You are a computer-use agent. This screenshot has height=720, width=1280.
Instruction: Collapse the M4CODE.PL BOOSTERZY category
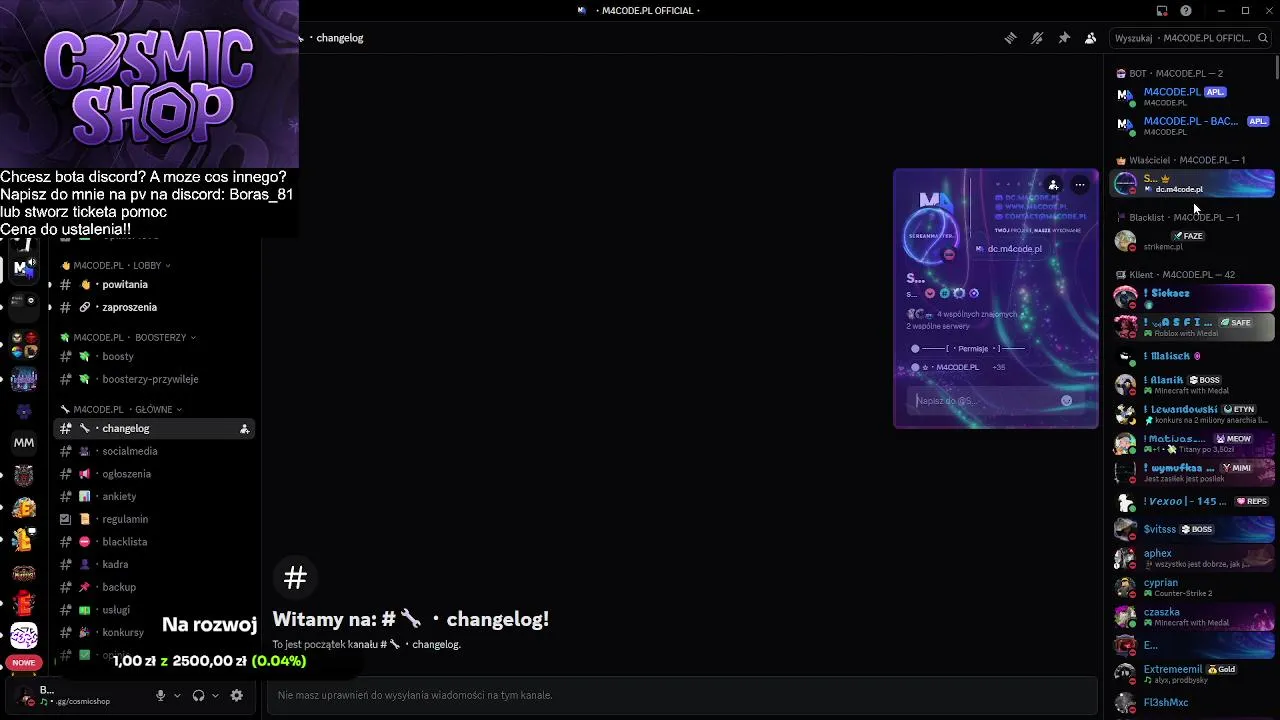click(128, 338)
